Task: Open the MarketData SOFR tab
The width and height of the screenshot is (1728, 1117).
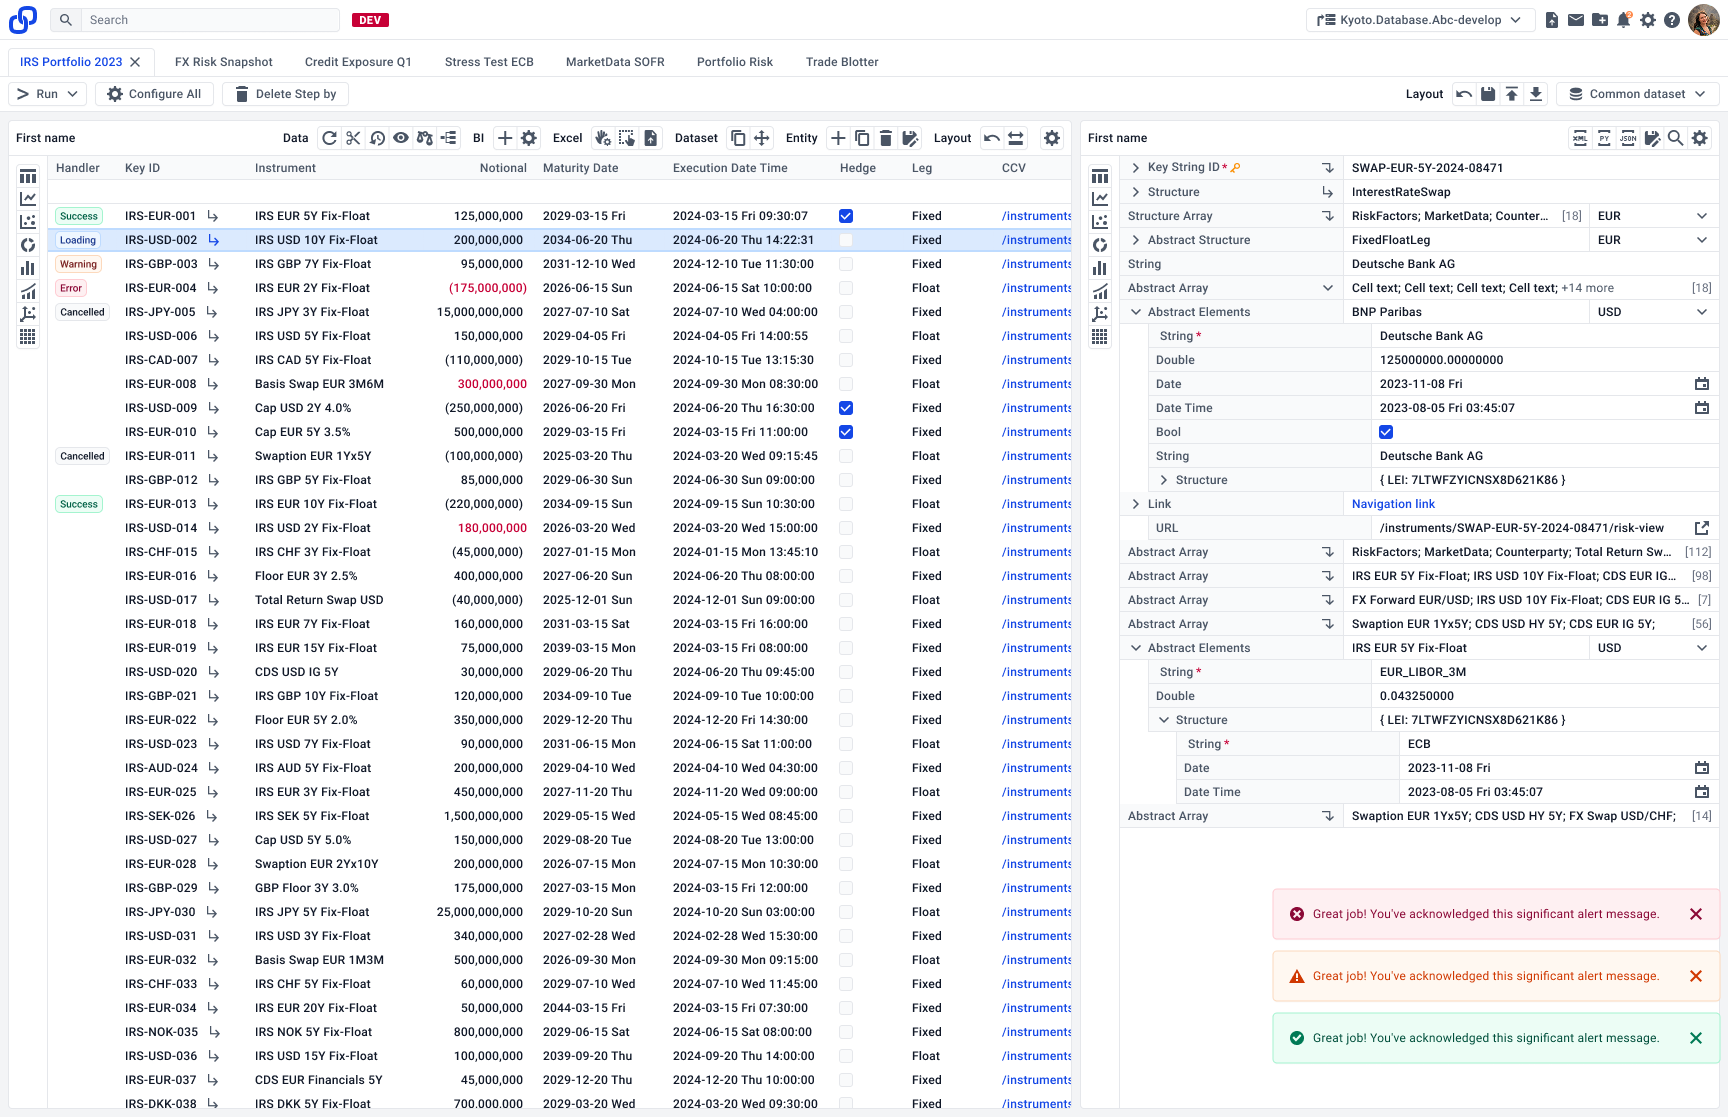Action: [x=615, y=62]
